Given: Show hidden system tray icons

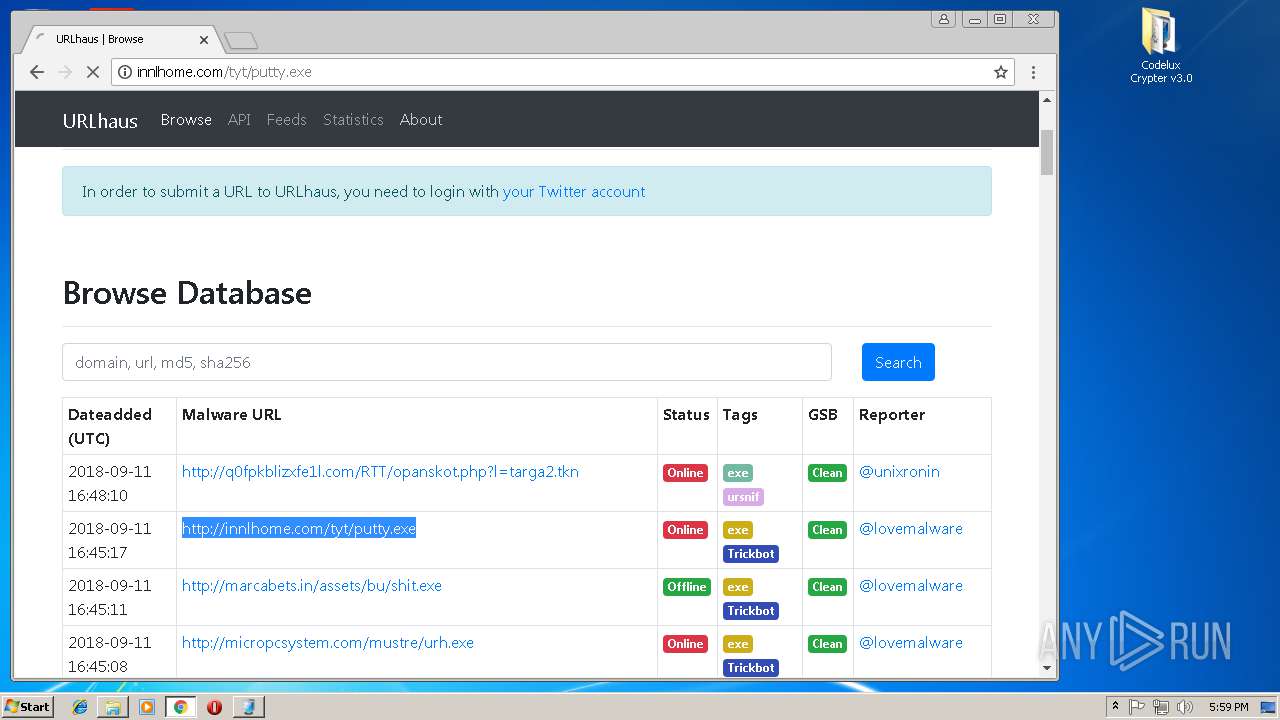Looking at the screenshot, I should [x=1116, y=707].
